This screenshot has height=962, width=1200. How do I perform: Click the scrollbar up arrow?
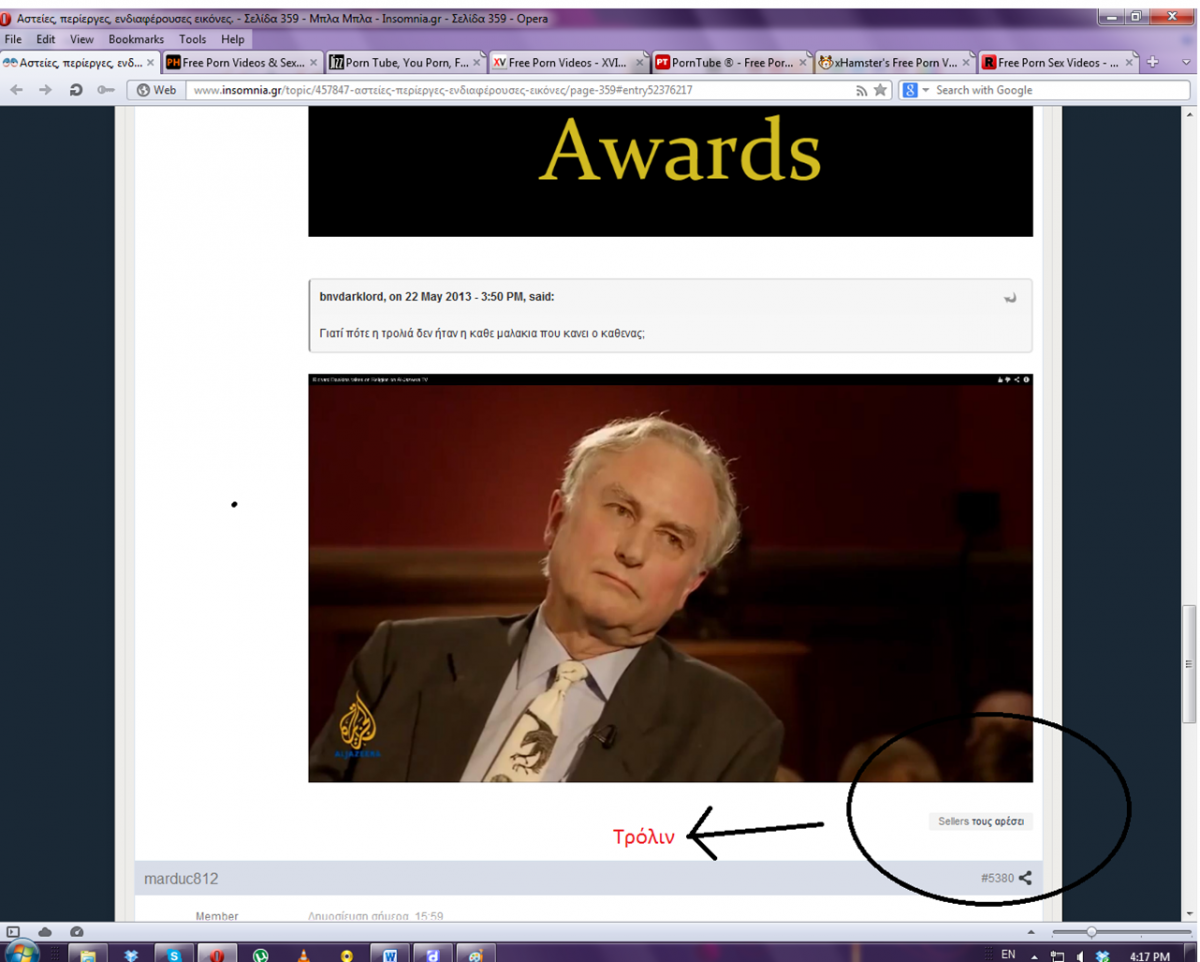coord(1189,115)
